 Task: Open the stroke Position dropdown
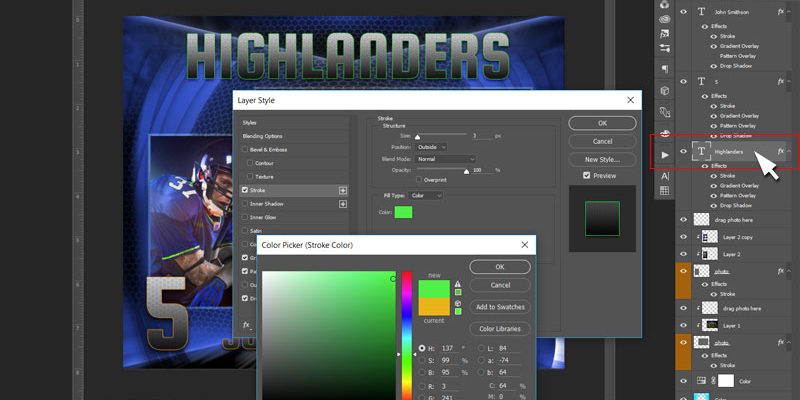[x=430, y=147]
